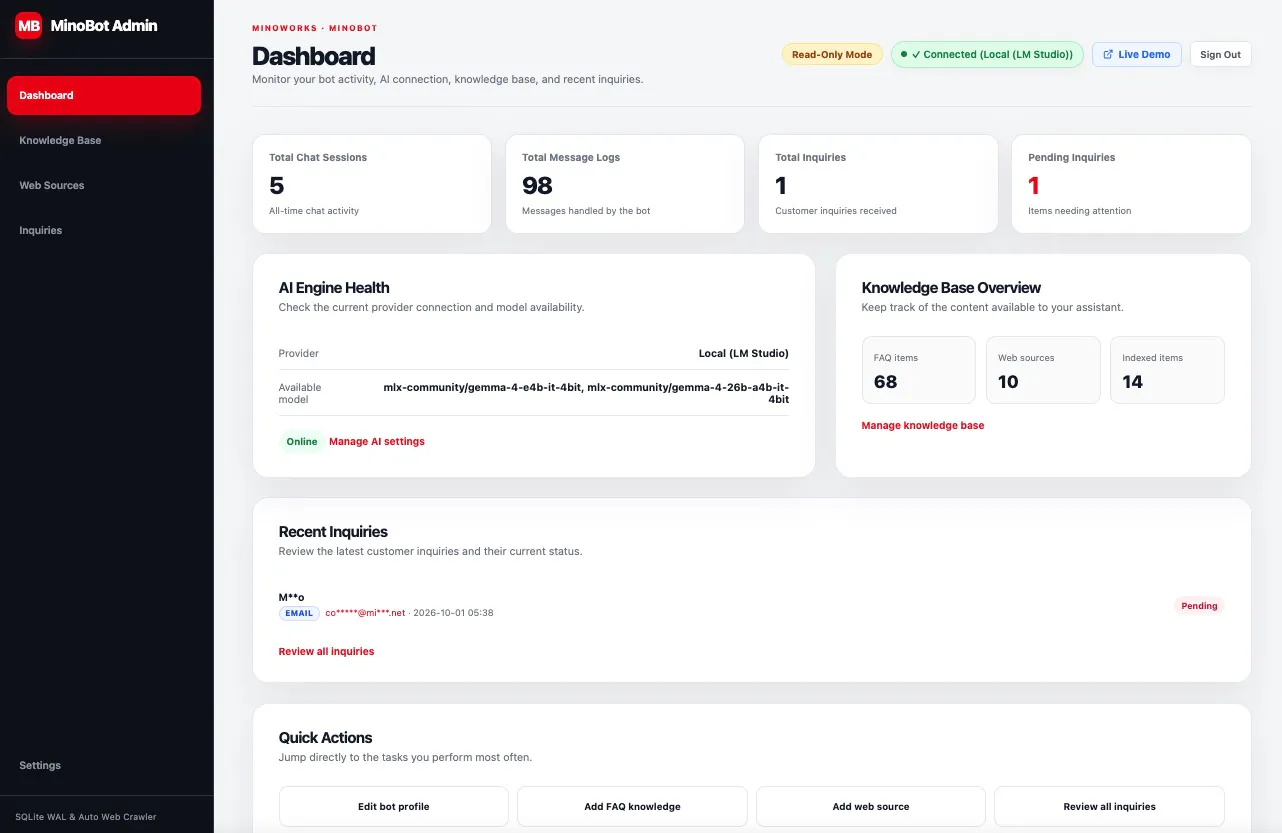Image resolution: width=1282 pixels, height=833 pixels.
Task: Click the Indexed items 14 tile
Action: pyautogui.click(x=1167, y=370)
